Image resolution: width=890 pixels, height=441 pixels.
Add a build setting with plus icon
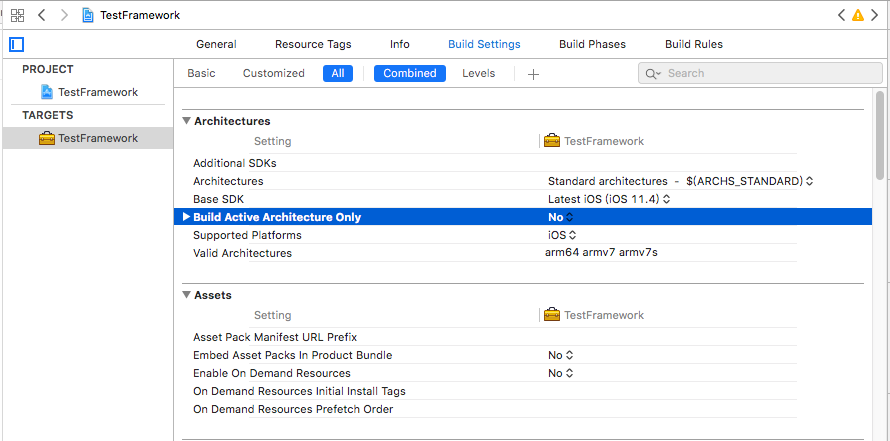point(533,74)
